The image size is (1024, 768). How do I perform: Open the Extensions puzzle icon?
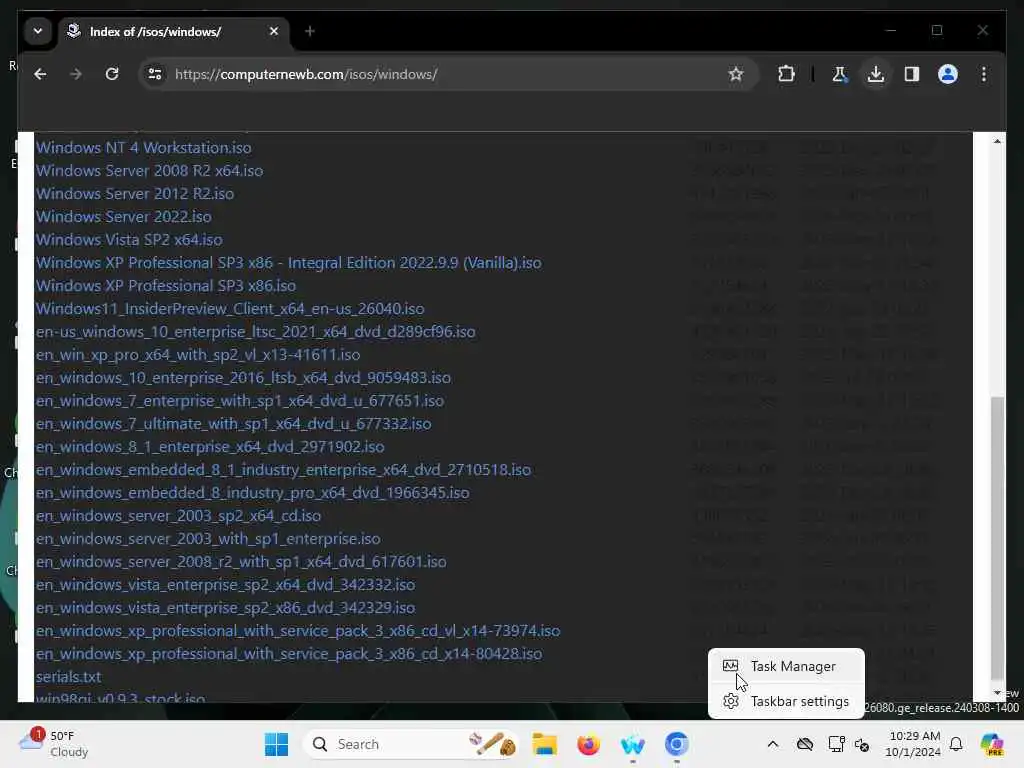tap(786, 74)
